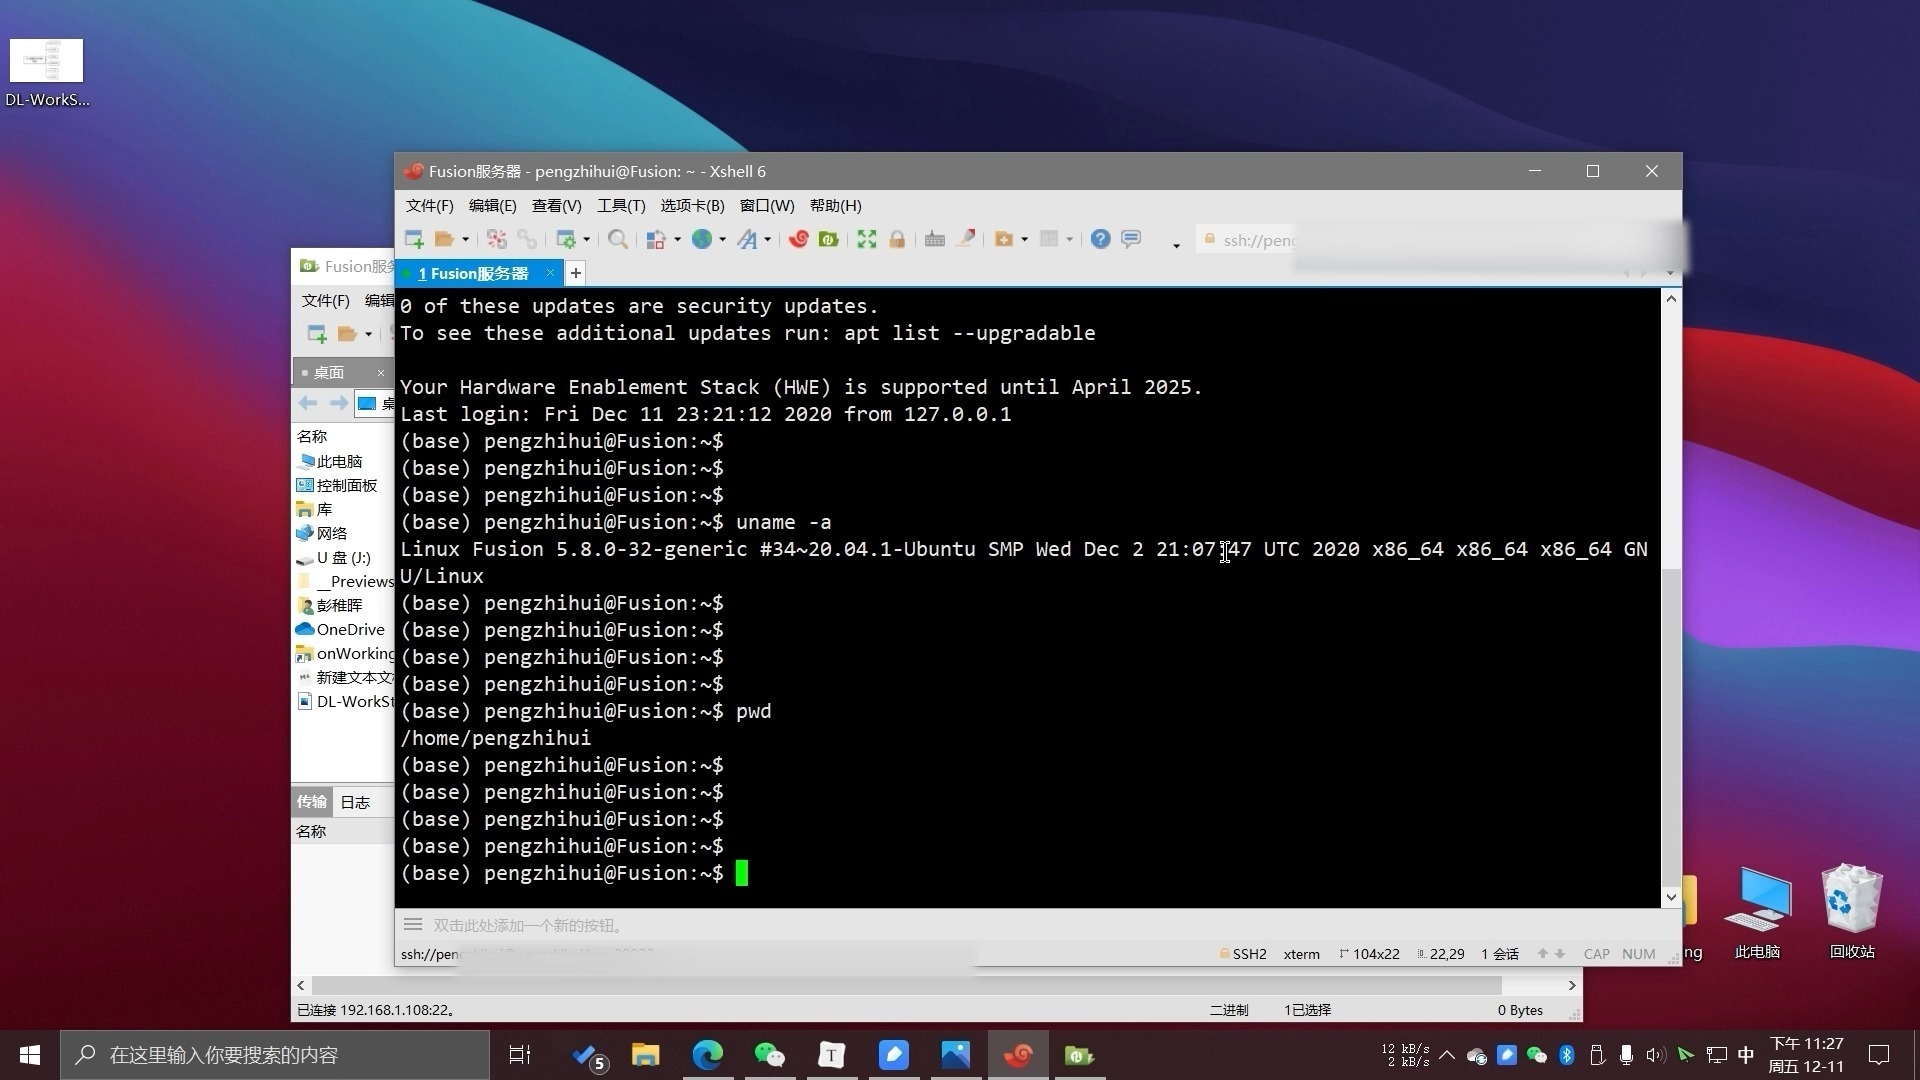Viewport: 1920px width, 1080px height.
Task: Expand the font settings dropdown arrow
Action: coord(767,240)
